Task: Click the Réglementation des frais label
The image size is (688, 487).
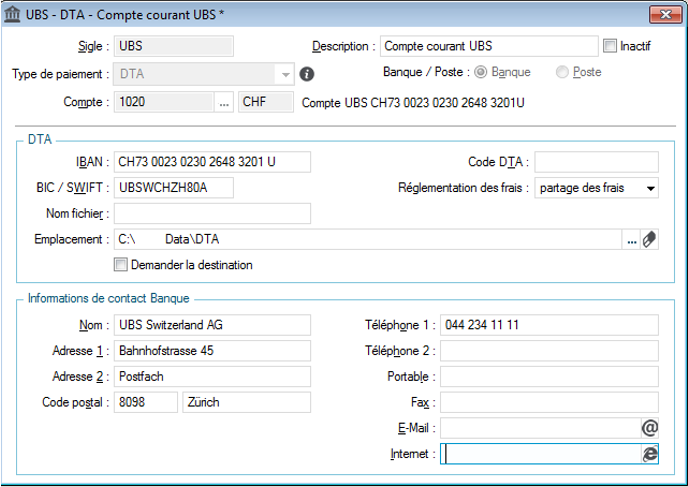Action: tap(463, 188)
